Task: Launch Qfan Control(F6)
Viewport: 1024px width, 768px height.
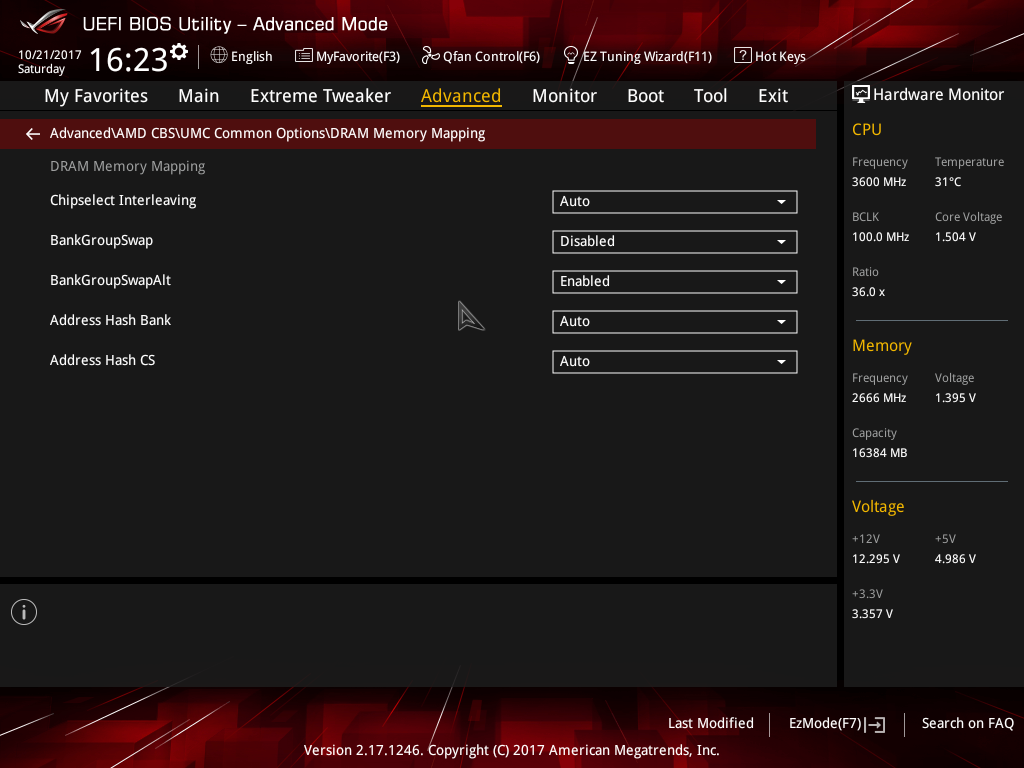Action: pyautogui.click(x=491, y=57)
